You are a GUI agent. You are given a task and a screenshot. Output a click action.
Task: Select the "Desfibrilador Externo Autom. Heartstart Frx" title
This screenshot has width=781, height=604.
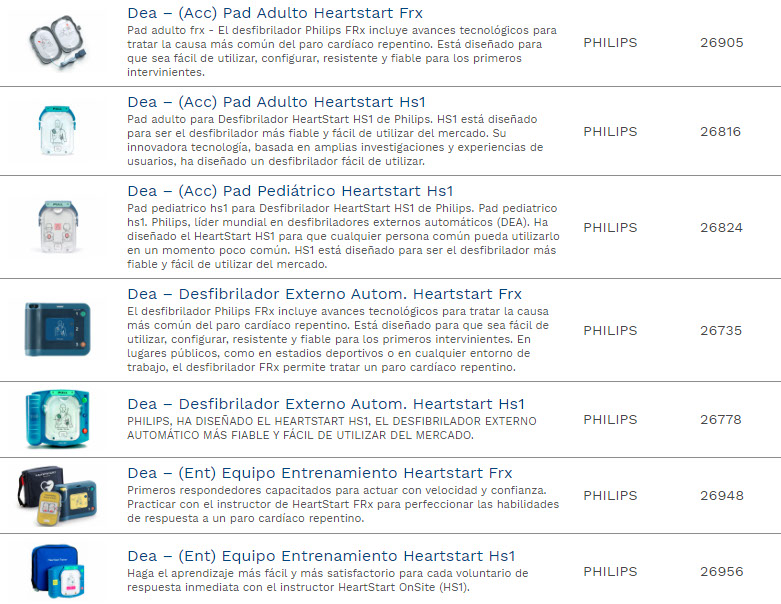click(325, 294)
